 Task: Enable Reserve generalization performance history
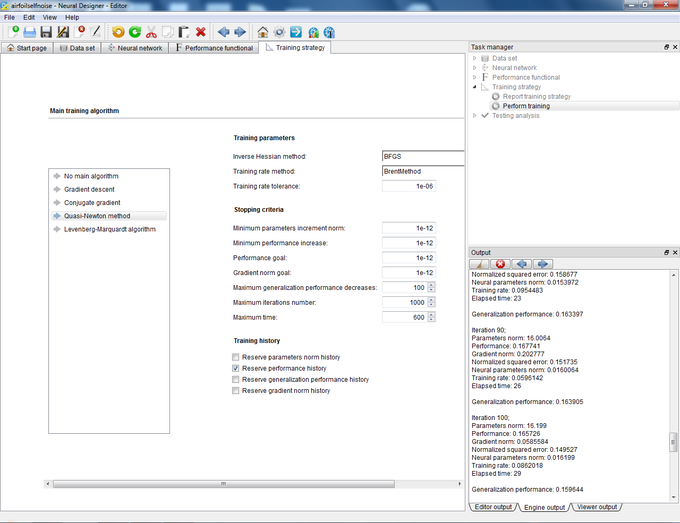pyautogui.click(x=235, y=379)
